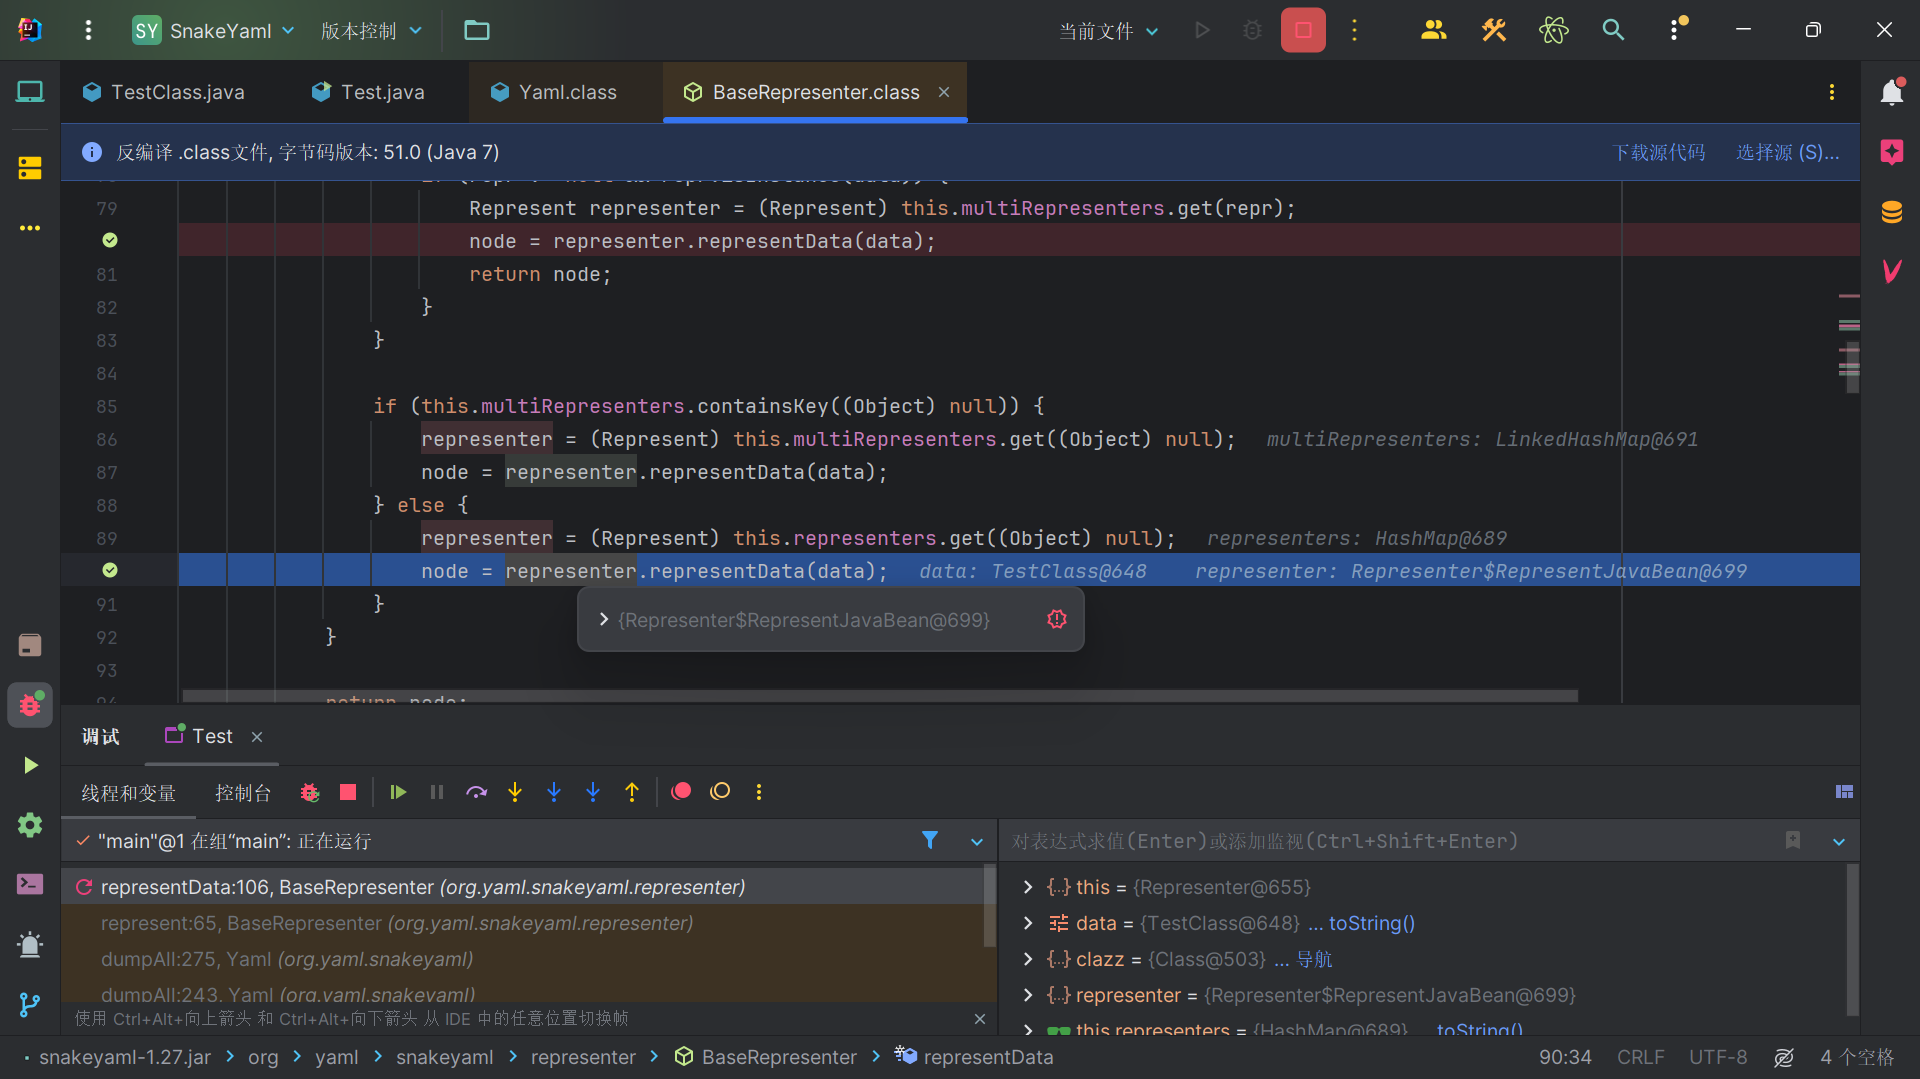Switch to Test.java tab
1920x1079 pixels.
368,92
